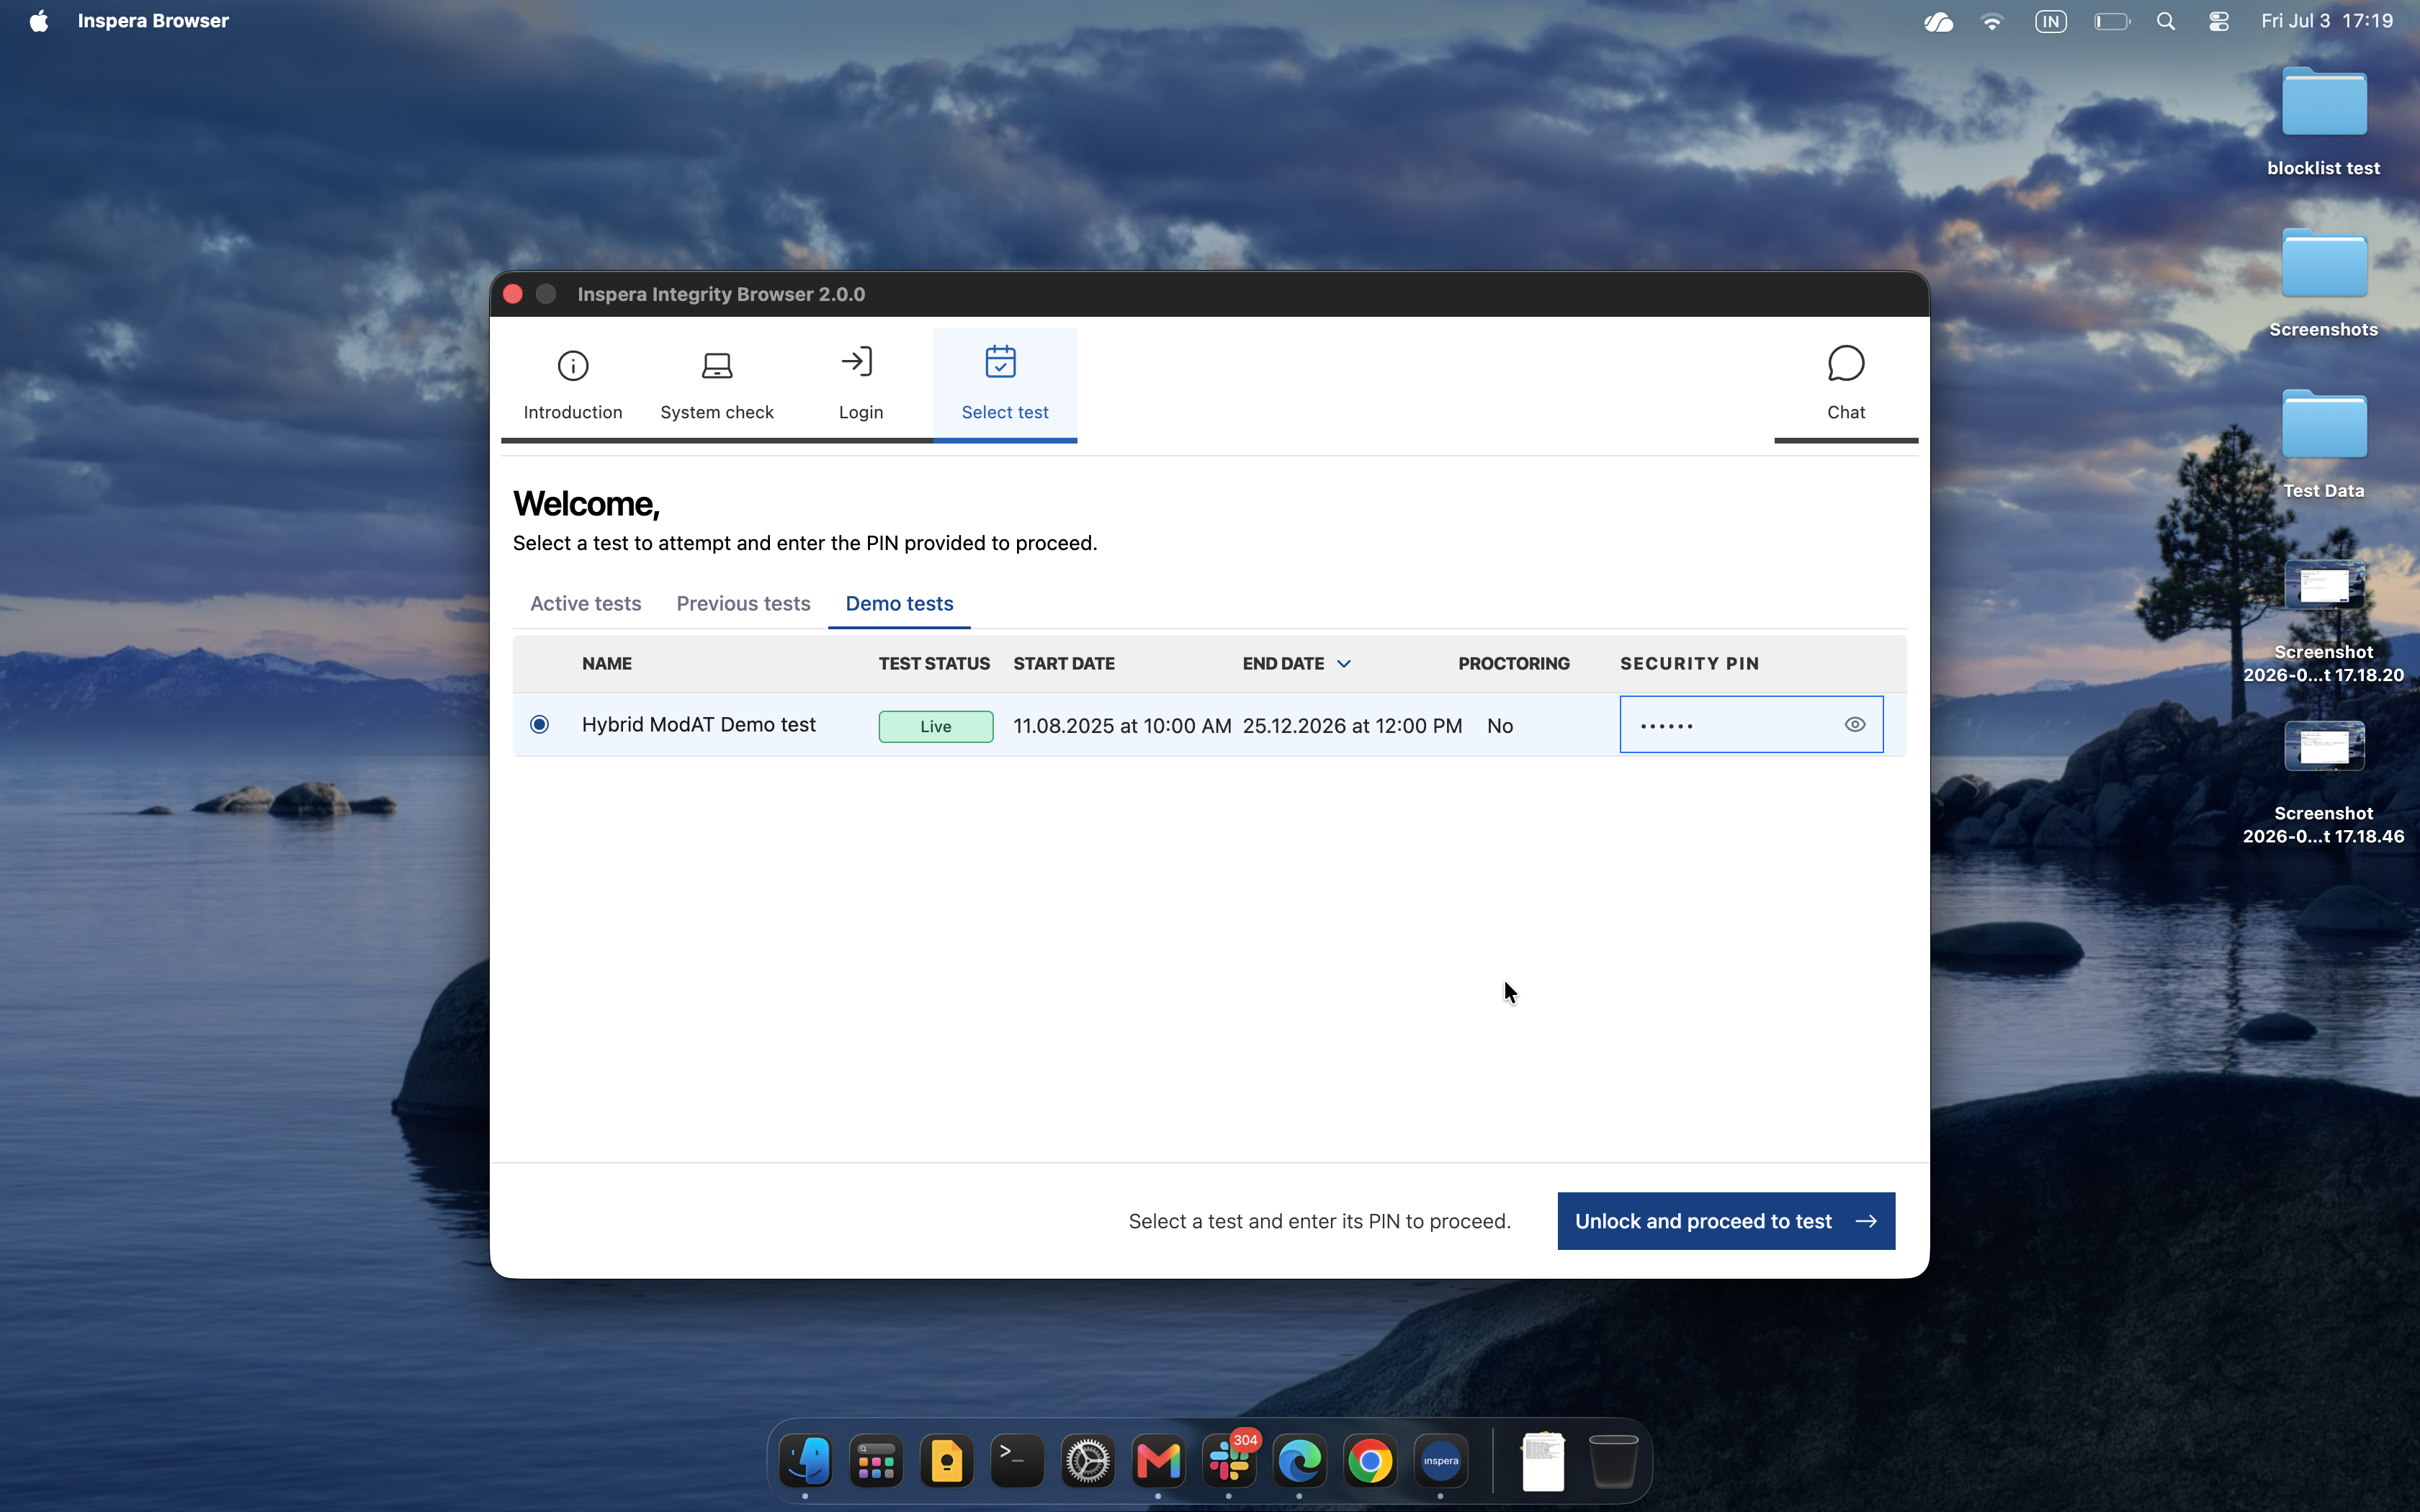2420x1512 pixels.
Task: Check the battery status icon
Action: pos(2112,21)
